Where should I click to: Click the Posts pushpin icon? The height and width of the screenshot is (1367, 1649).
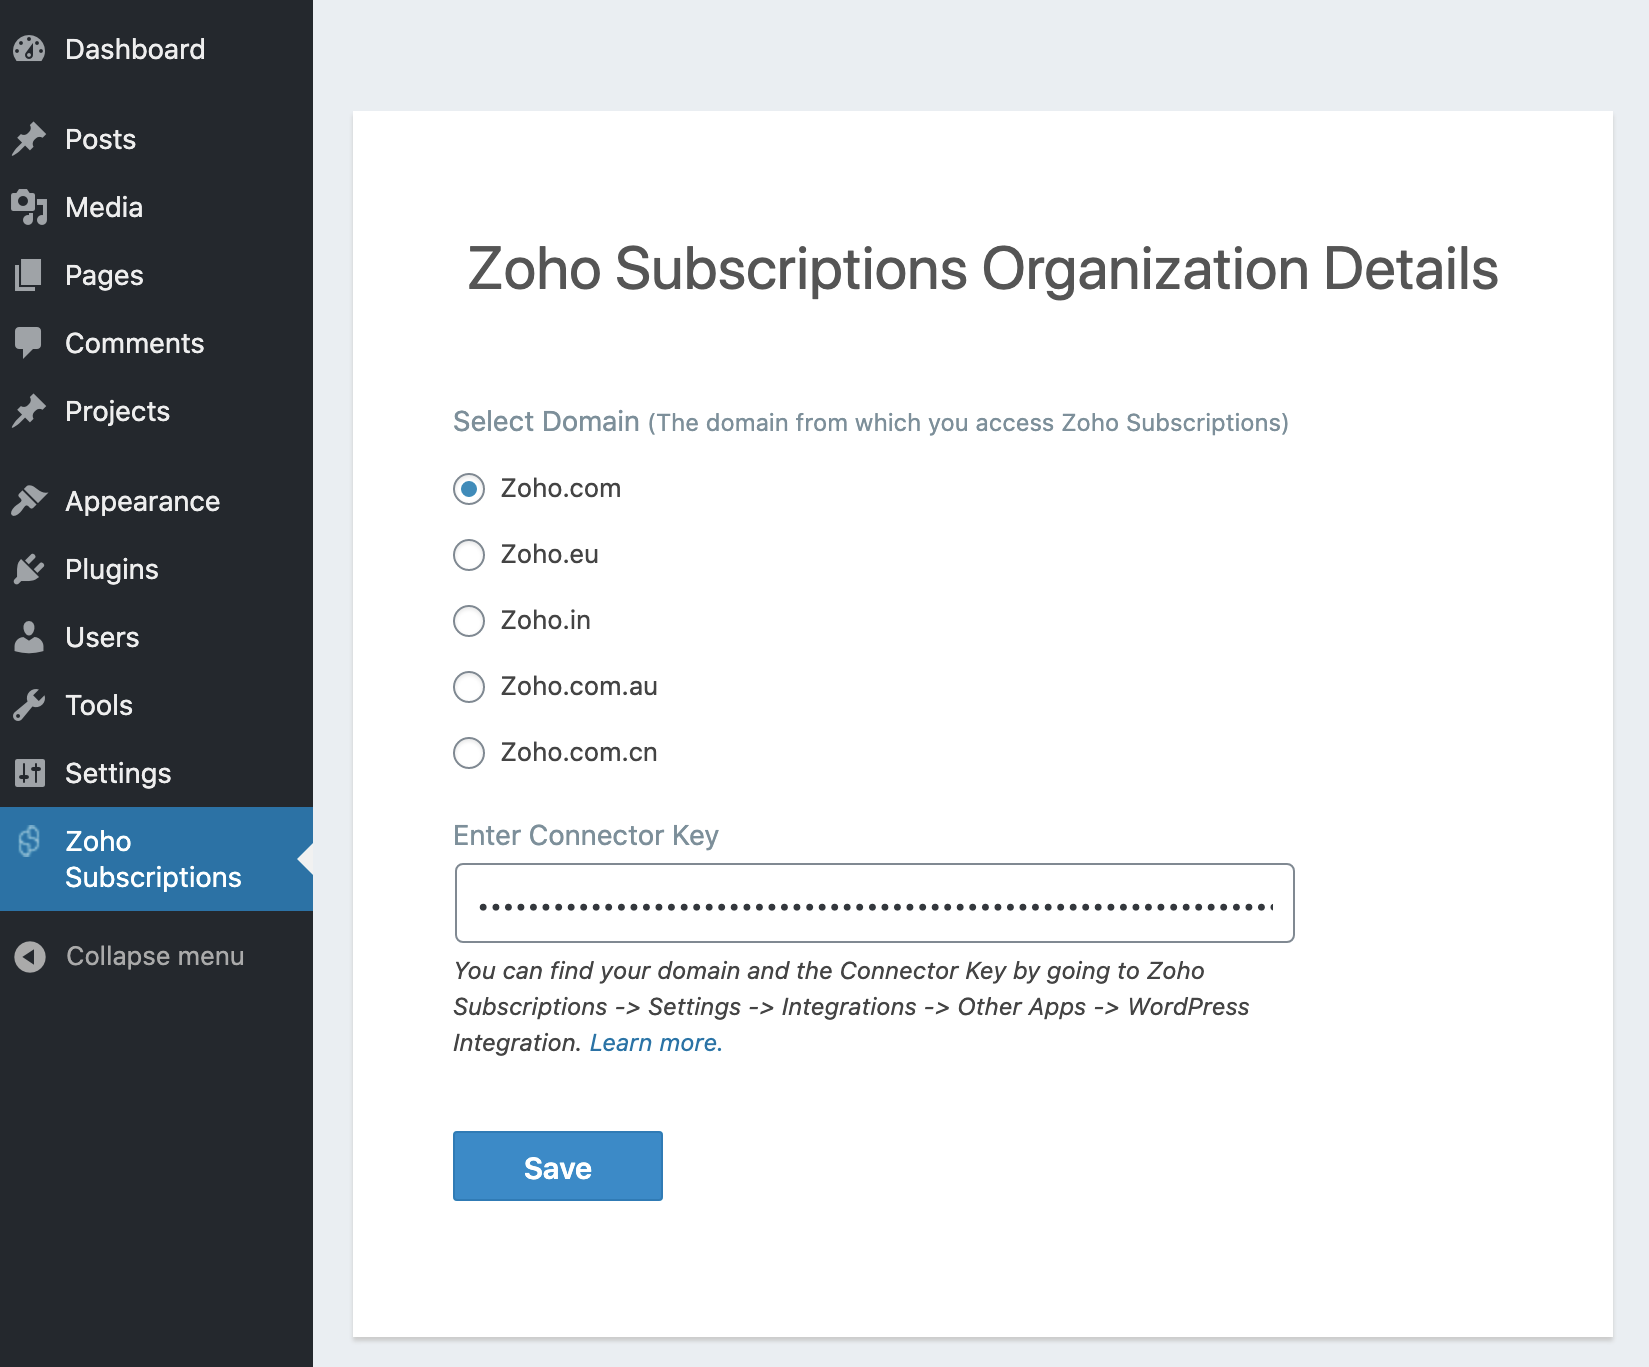[30, 139]
